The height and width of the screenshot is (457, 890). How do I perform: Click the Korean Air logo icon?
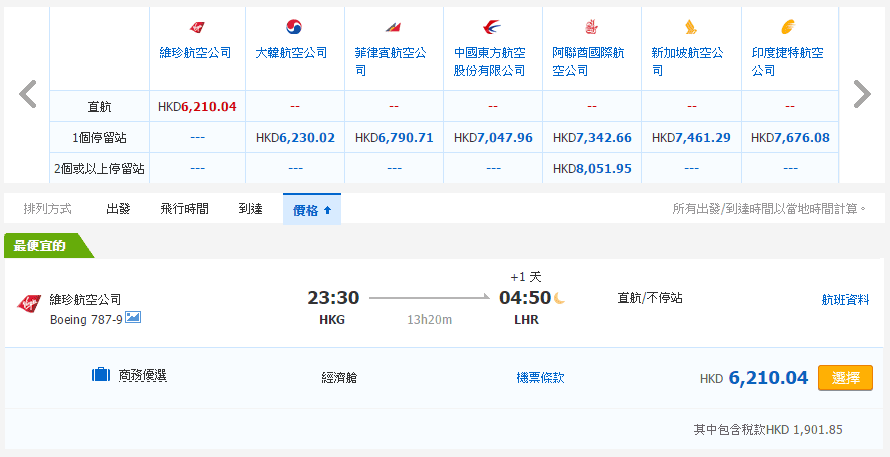(294, 27)
